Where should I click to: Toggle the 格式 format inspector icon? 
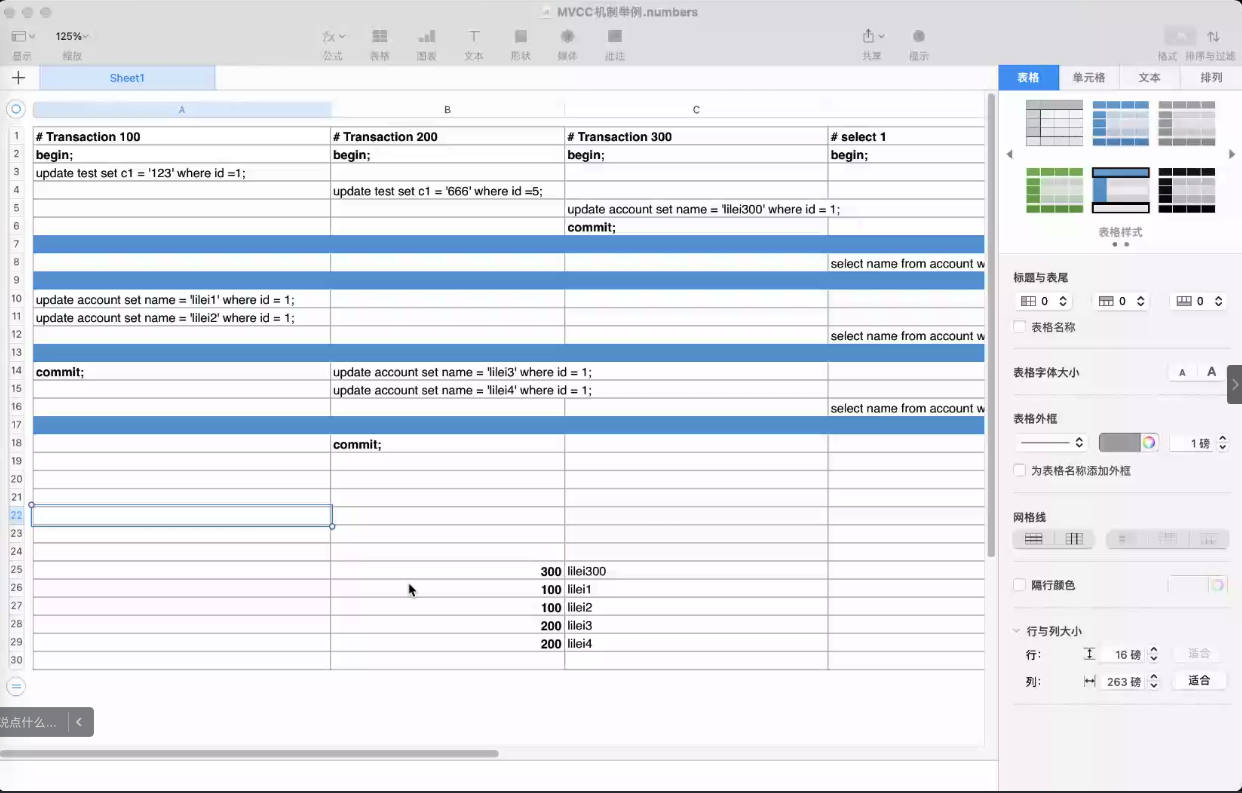click(1179, 36)
